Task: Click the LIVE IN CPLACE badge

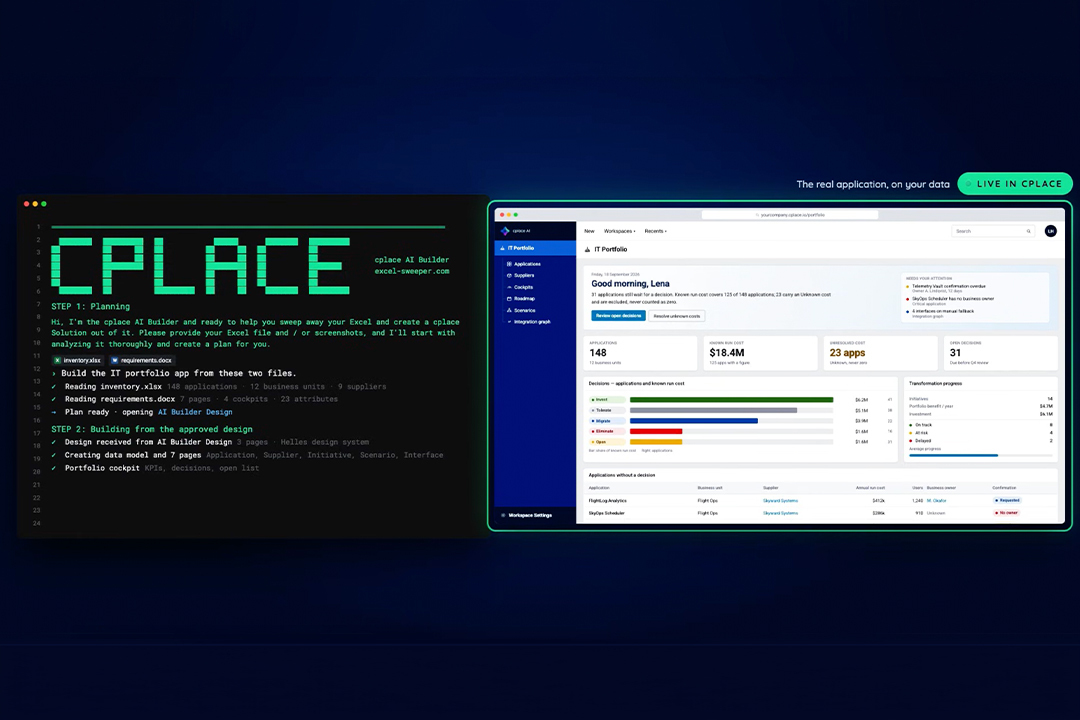Action: coord(1015,184)
